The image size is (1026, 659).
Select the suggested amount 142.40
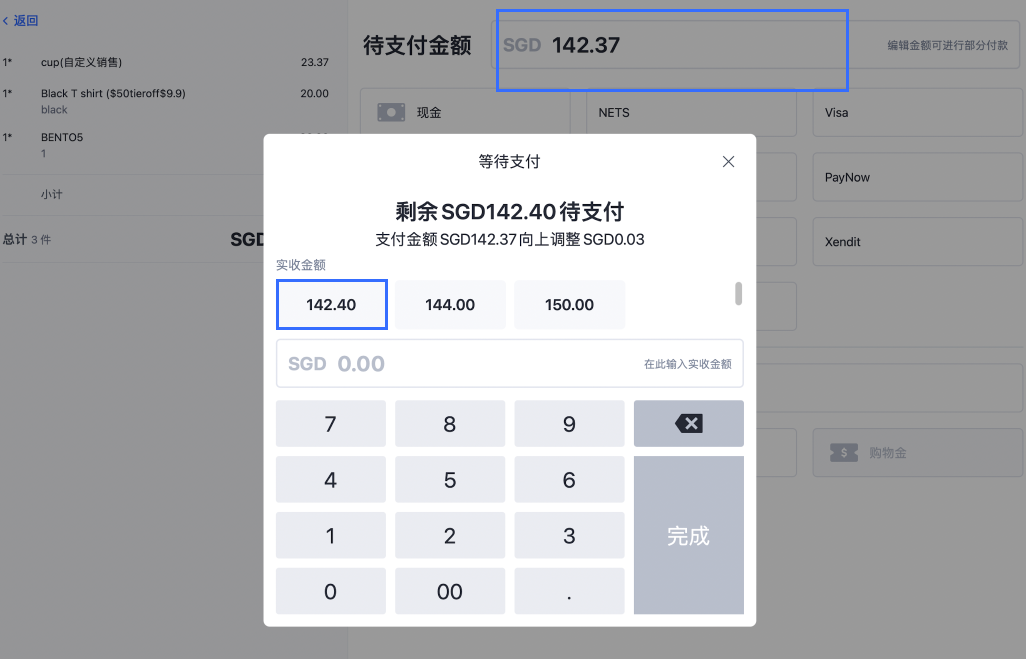tap(331, 304)
